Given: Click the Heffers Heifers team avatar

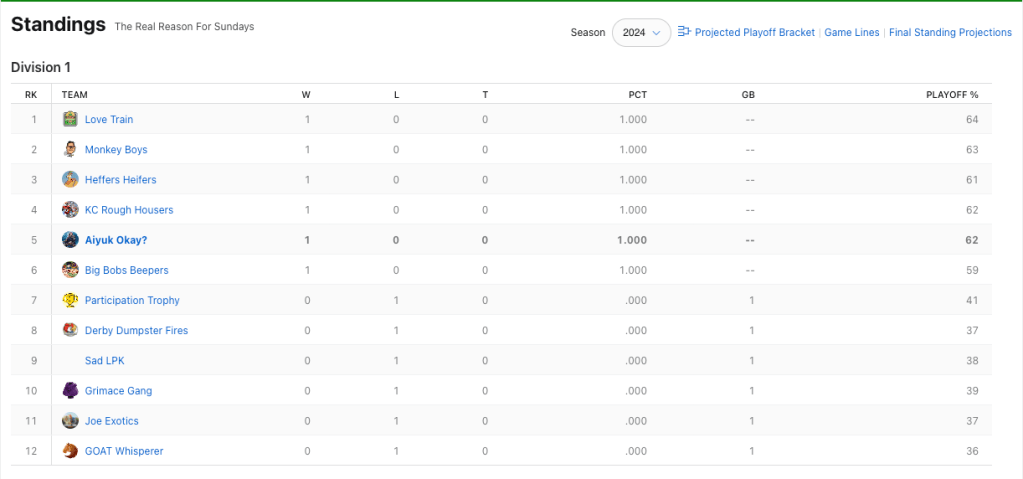Looking at the screenshot, I should pos(70,180).
